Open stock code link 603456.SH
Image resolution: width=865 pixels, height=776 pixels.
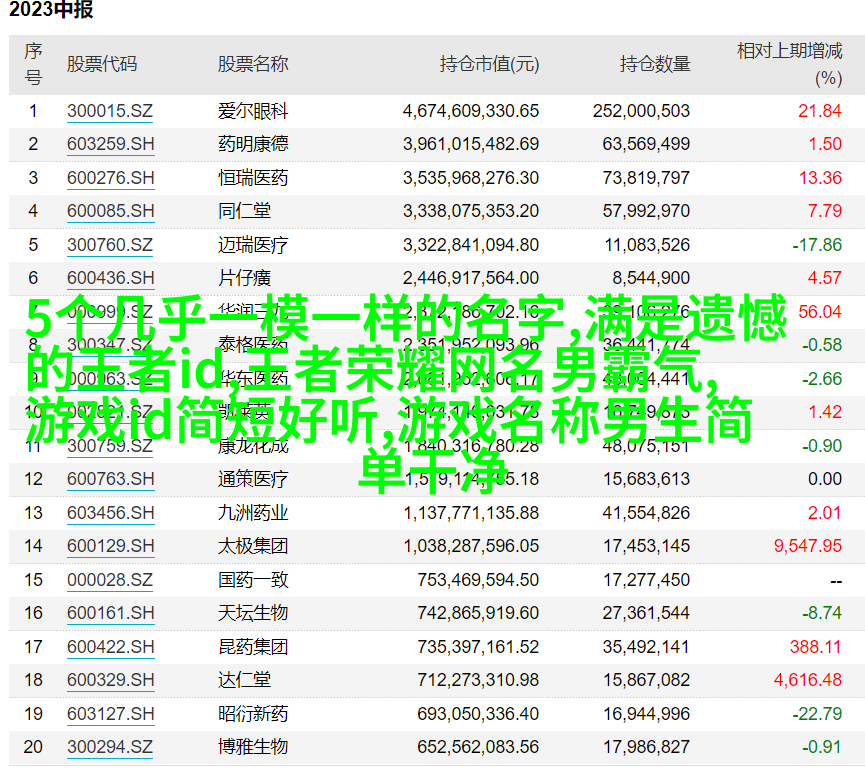(x=110, y=513)
